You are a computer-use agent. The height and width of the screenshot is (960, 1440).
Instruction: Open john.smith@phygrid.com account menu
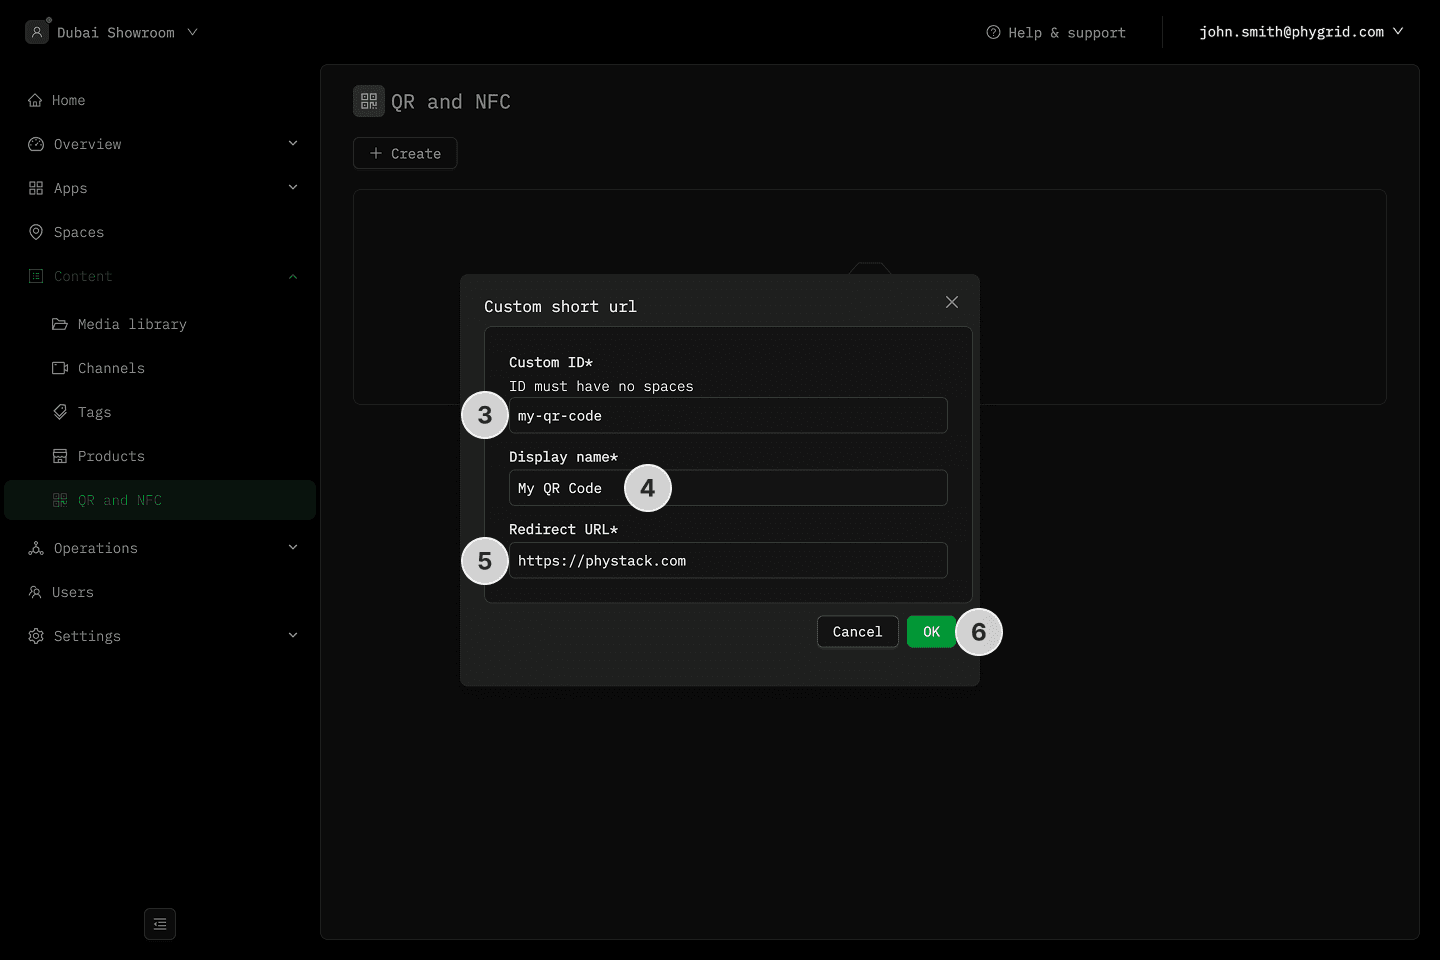(x=1301, y=32)
